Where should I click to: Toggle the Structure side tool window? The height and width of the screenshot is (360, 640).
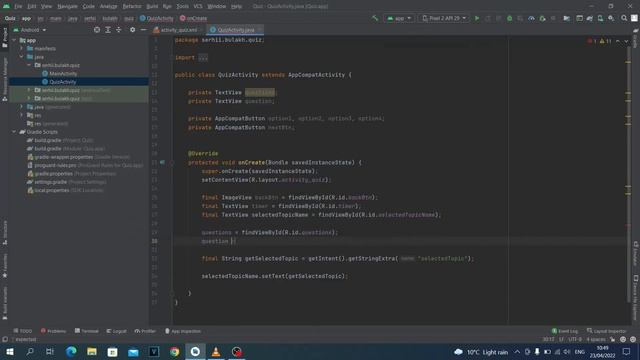(4, 233)
